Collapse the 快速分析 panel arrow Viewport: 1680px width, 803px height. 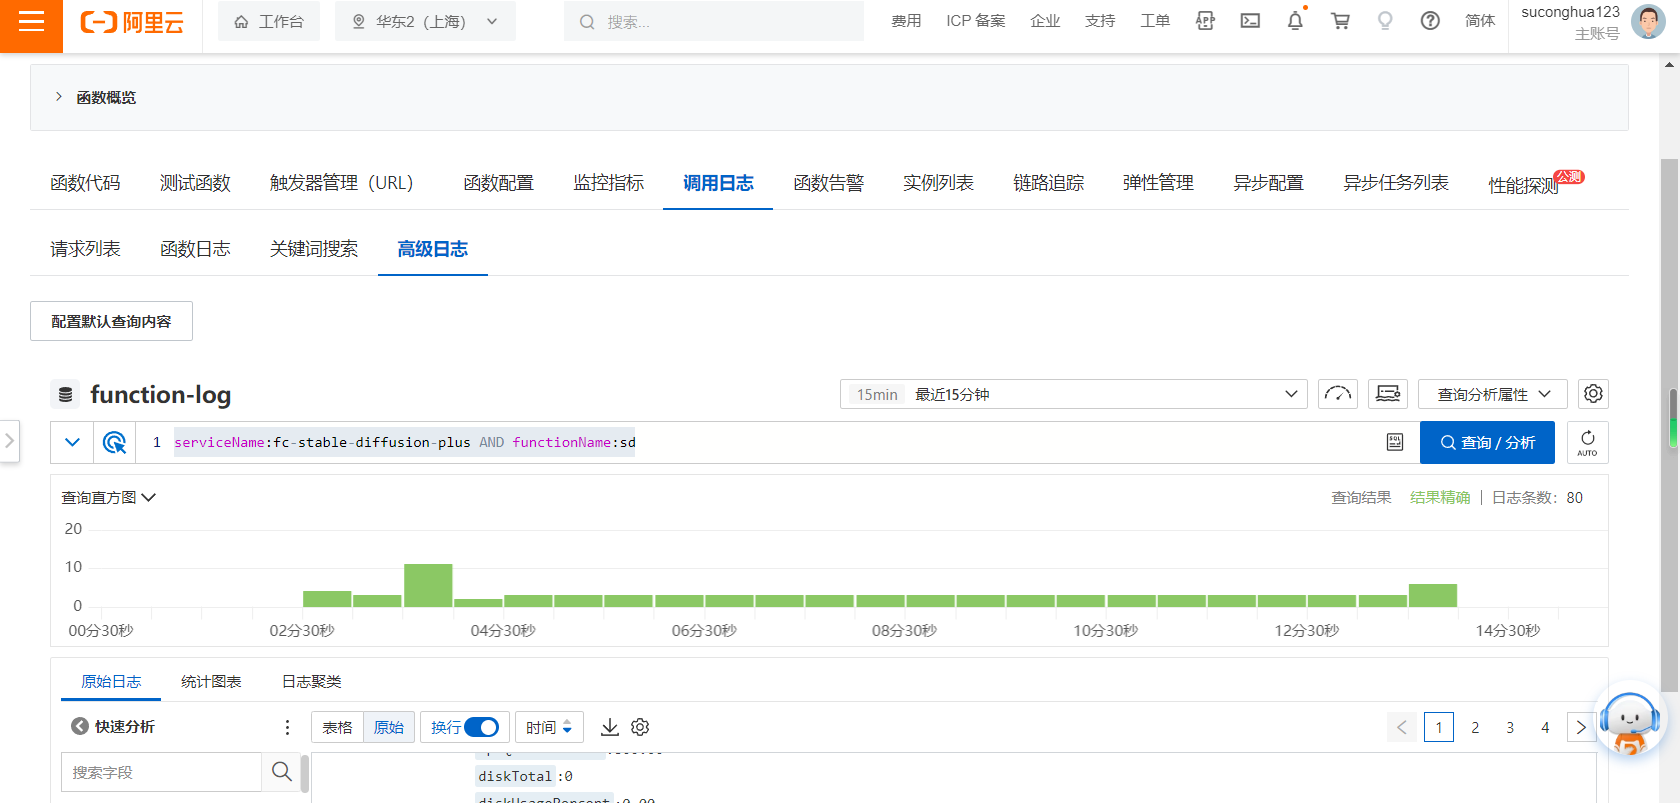(80, 726)
